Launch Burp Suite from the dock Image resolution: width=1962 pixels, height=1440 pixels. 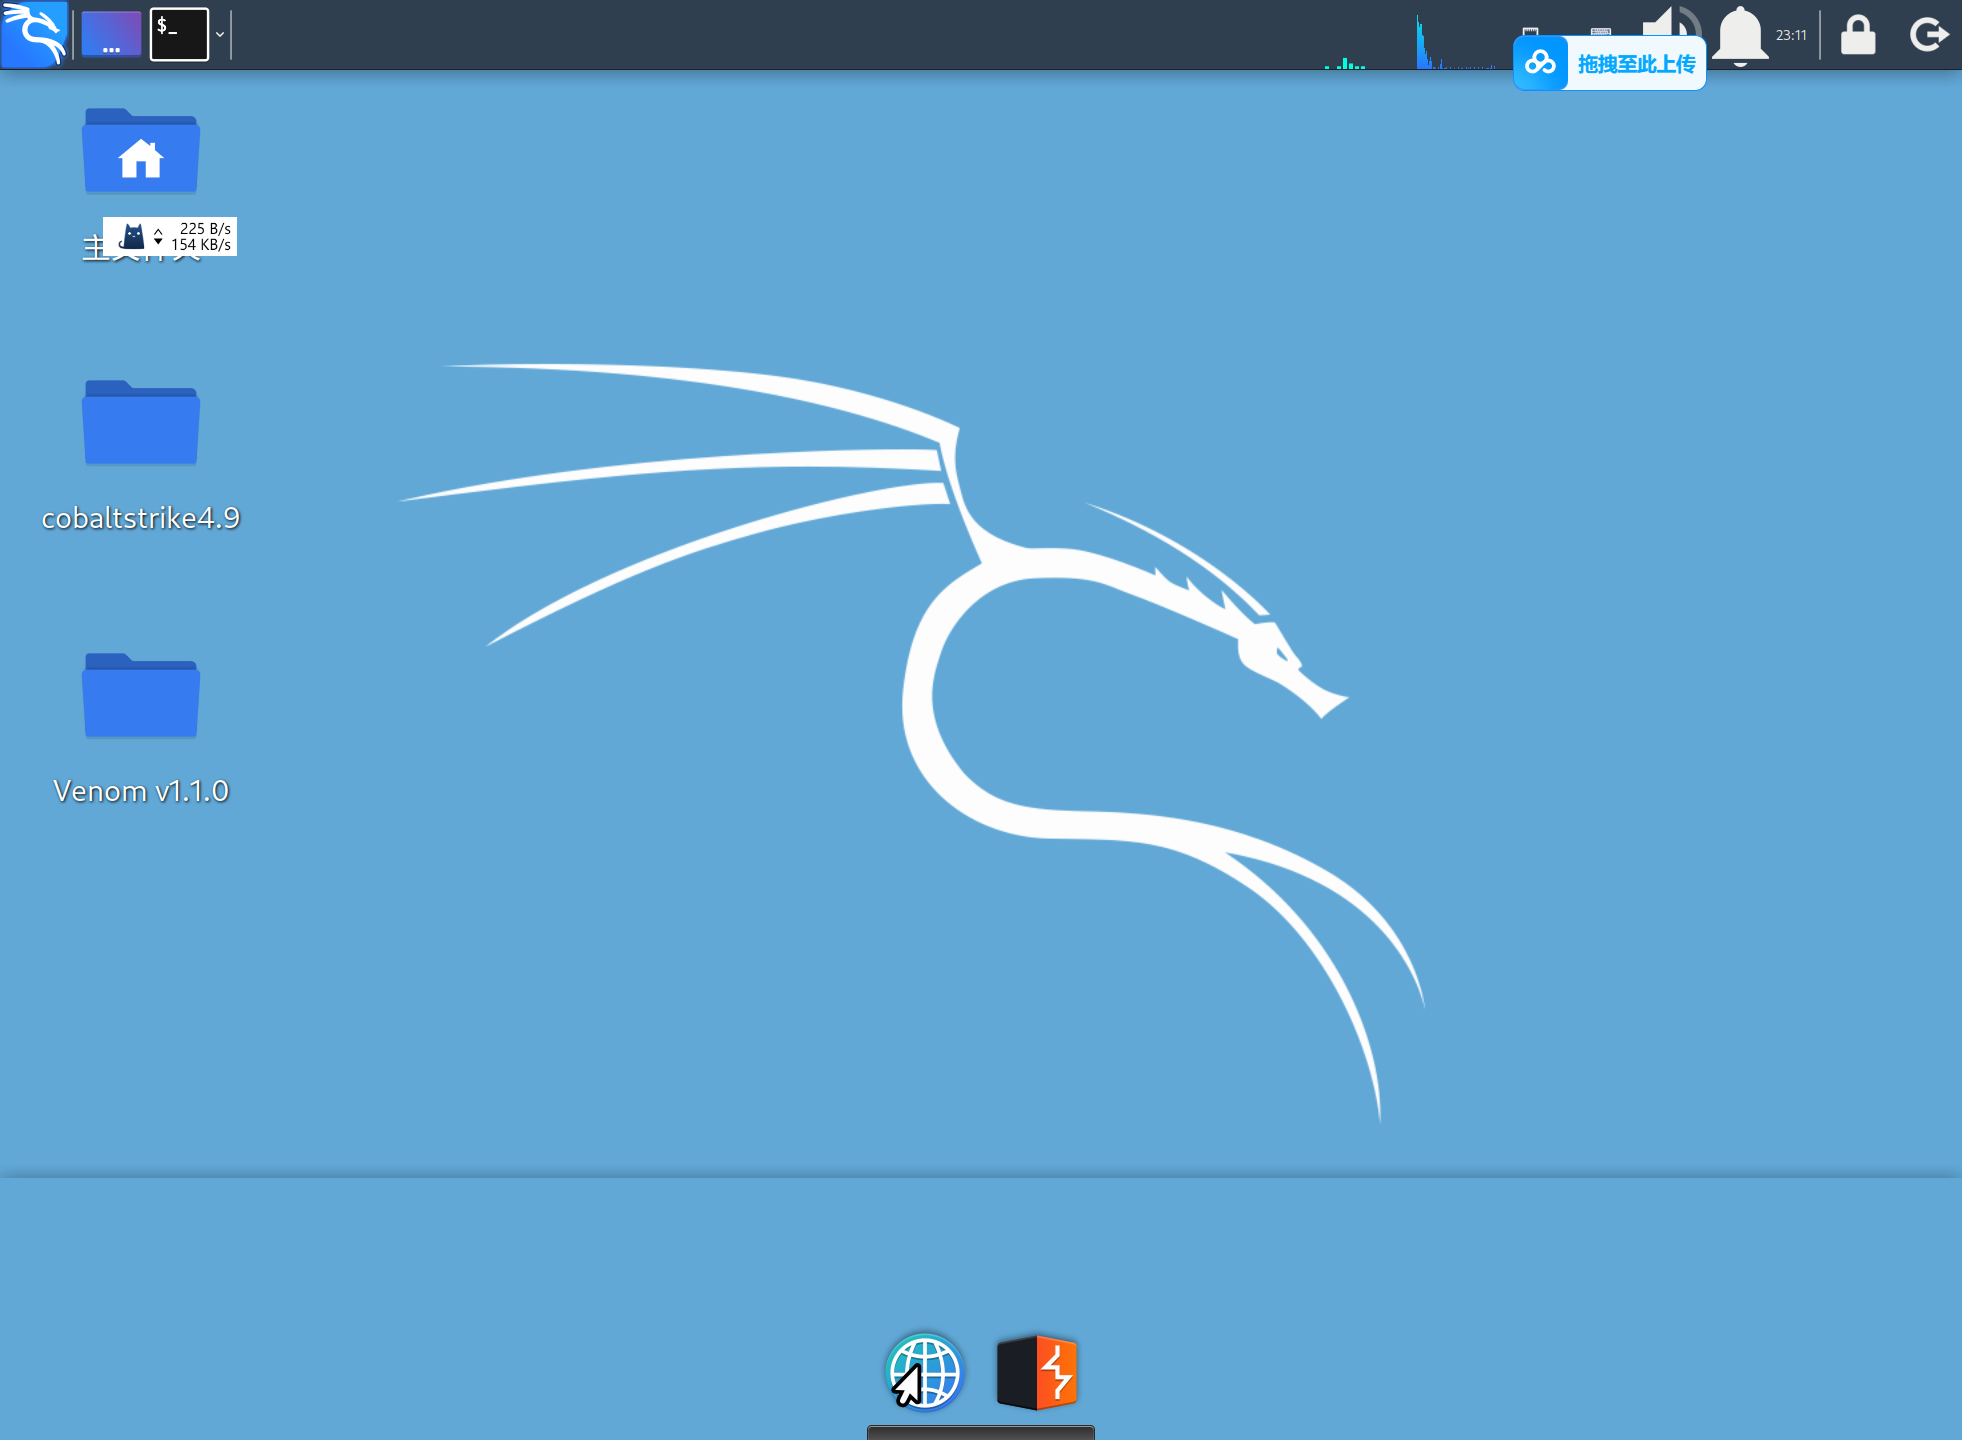(x=1037, y=1371)
